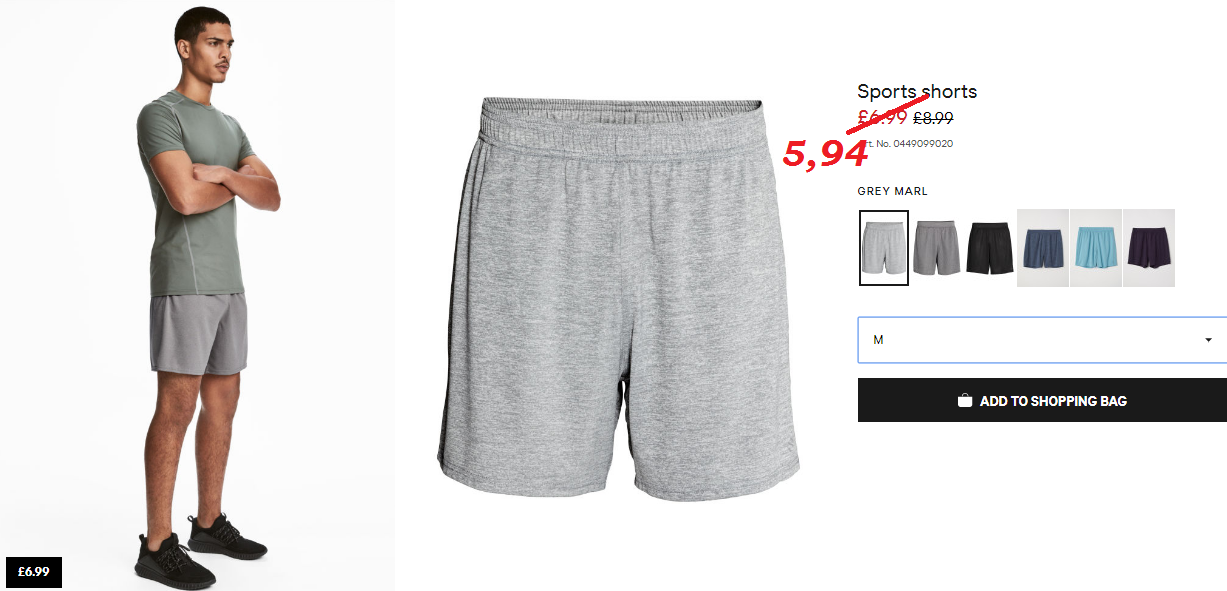Image resolution: width=1227 pixels, height=591 pixels.
Task: Pick the black shorts colour option
Action: 990,248
